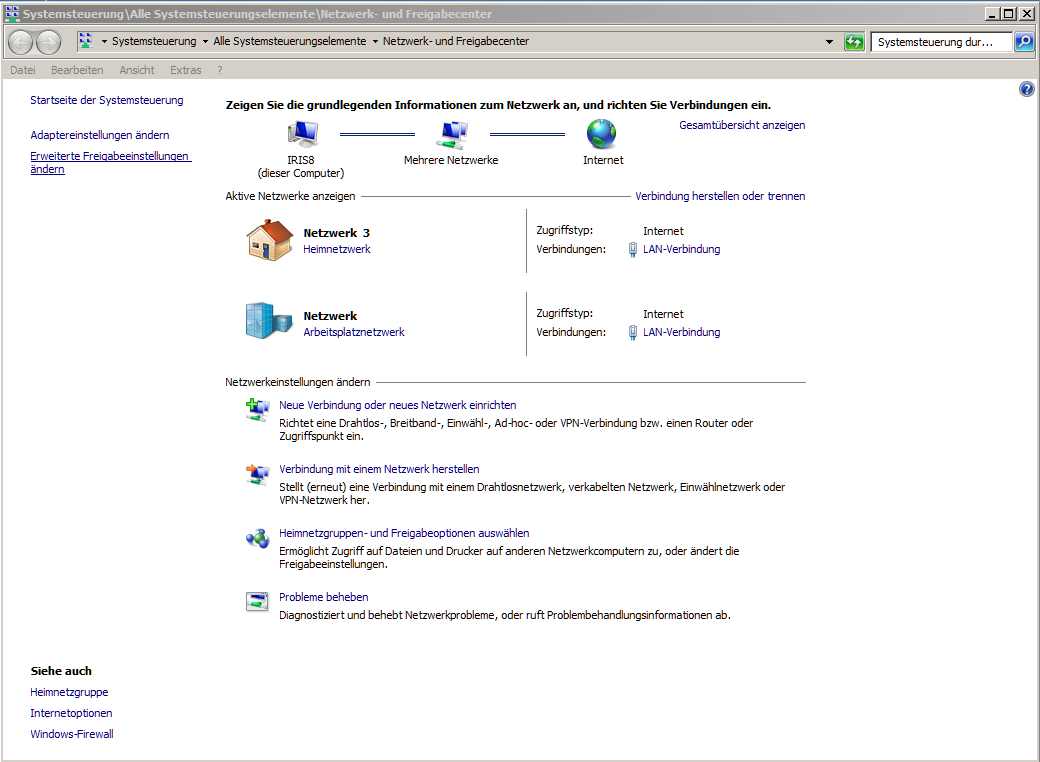1040x762 pixels.
Task: Click the refresh icon beside address bar
Action: [854, 42]
